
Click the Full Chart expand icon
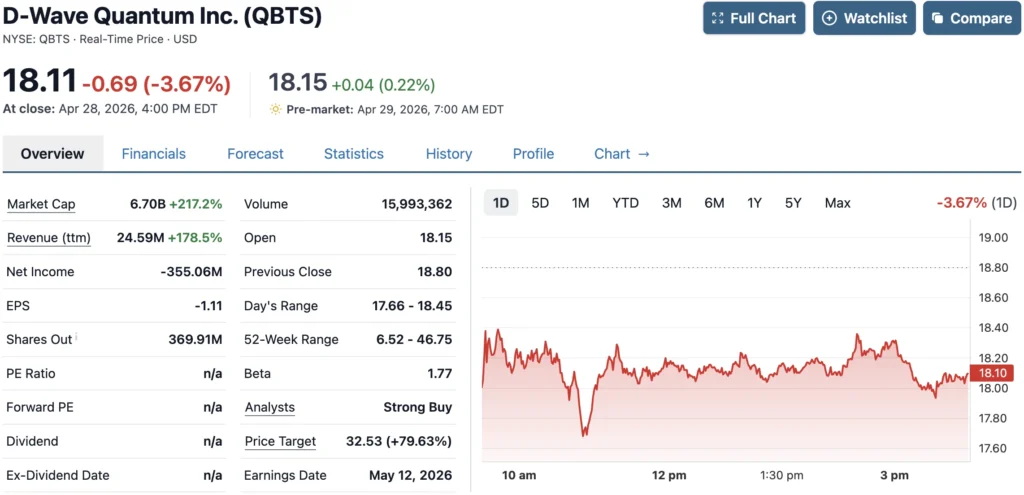tap(717, 18)
